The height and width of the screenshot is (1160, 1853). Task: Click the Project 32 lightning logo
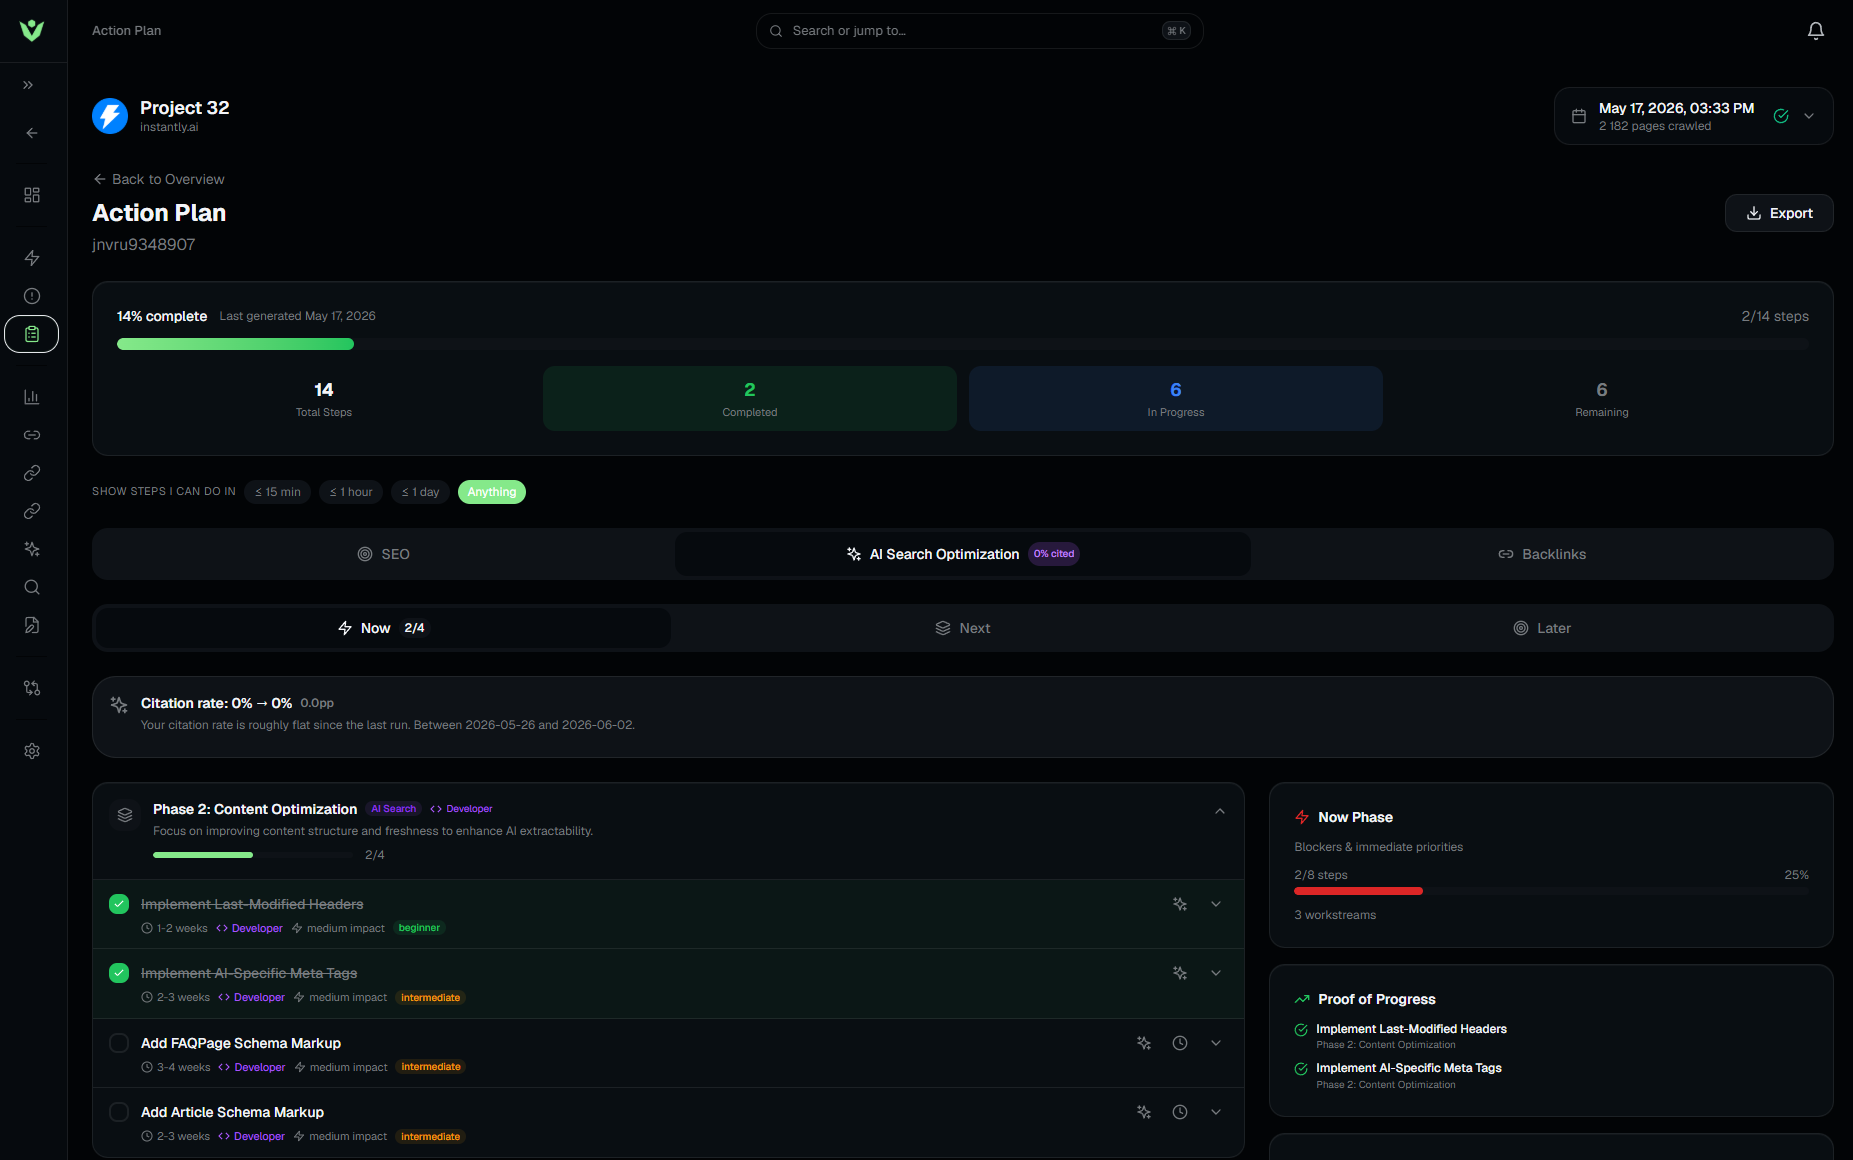coord(110,116)
